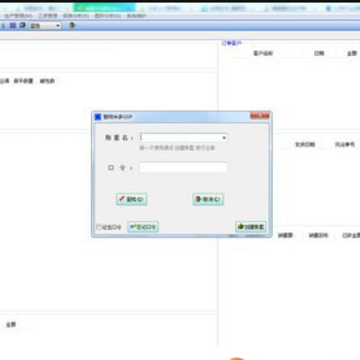Viewport: 360px width, 360px height.
Task: Click the window icon beside the color dropdown
Action: [22, 25]
